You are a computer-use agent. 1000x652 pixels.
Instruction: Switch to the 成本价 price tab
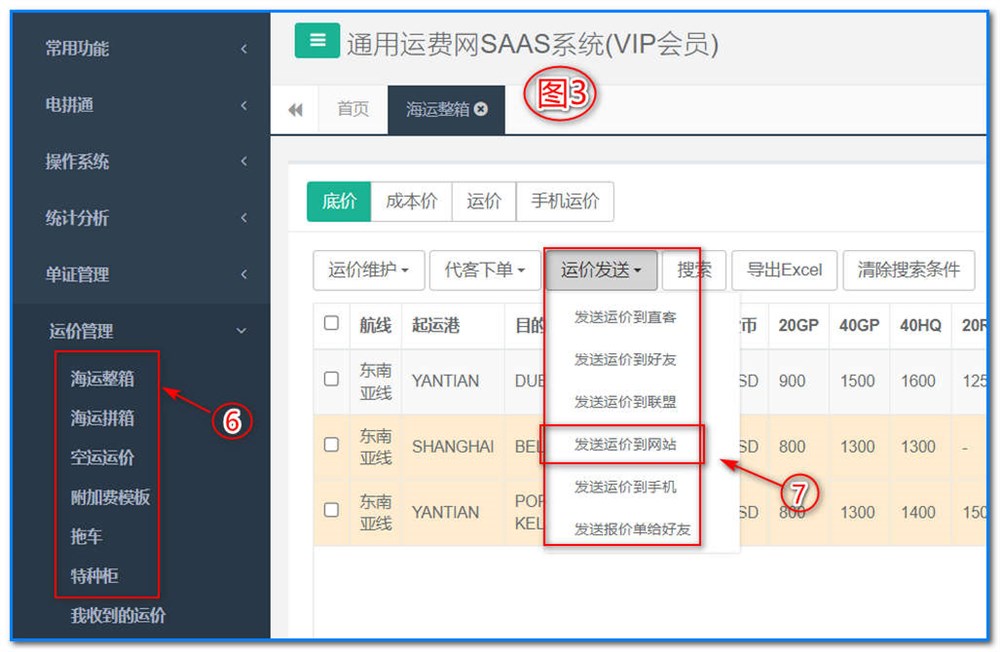click(411, 201)
